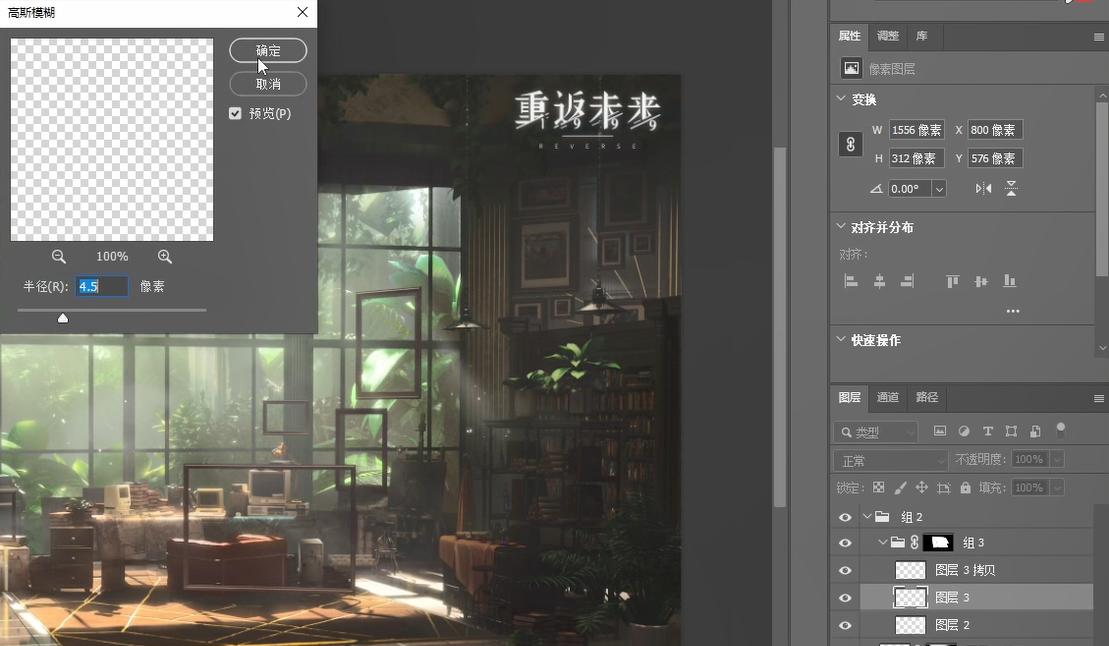The height and width of the screenshot is (646, 1109).
Task: Open the Layers panel menu
Action: point(1099,398)
